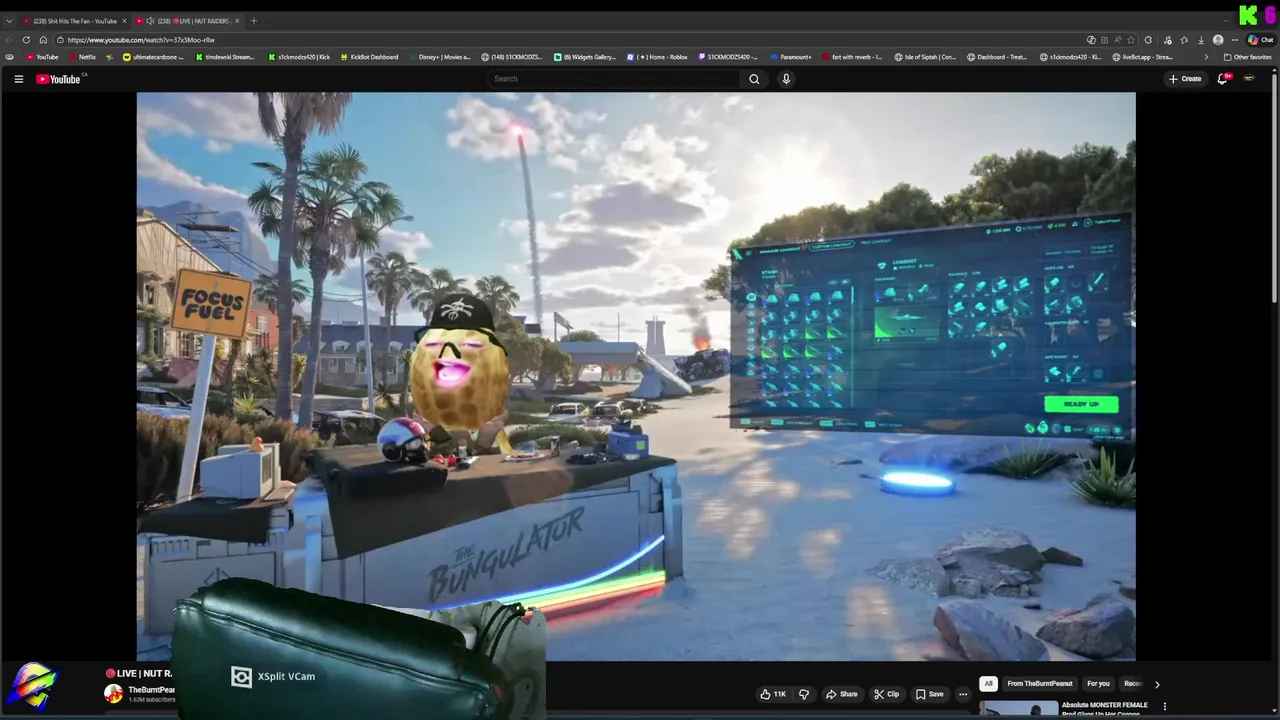
Task: Open options for Absolute MONSTER FEMALE video
Action: tap(1164, 707)
